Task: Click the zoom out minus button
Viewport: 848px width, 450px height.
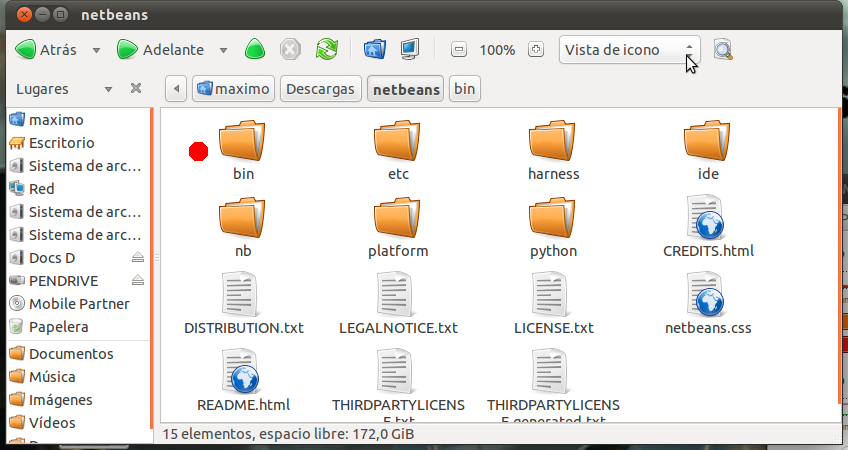Action: [459, 50]
